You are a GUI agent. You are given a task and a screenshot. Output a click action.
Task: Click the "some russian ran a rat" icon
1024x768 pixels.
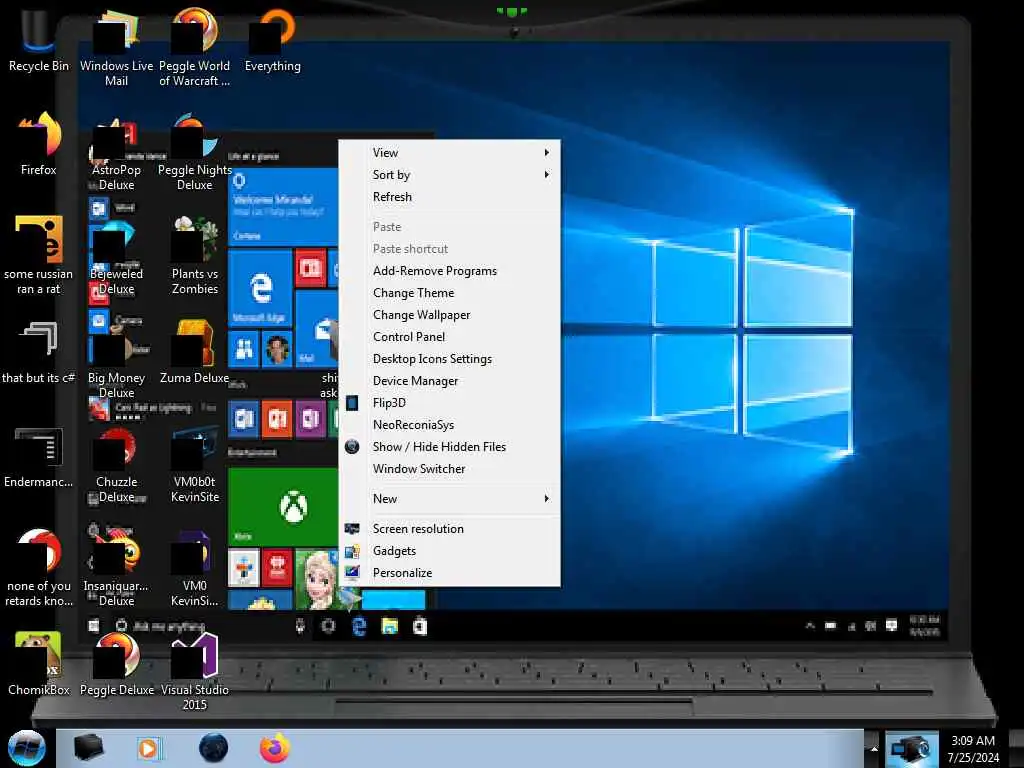(39, 255)
